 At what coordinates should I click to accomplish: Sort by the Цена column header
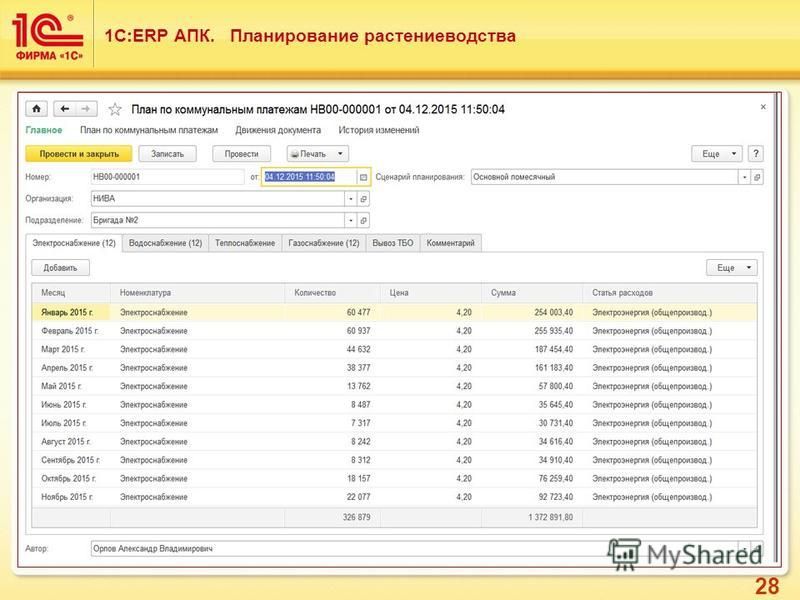click(x=431, y=292)
